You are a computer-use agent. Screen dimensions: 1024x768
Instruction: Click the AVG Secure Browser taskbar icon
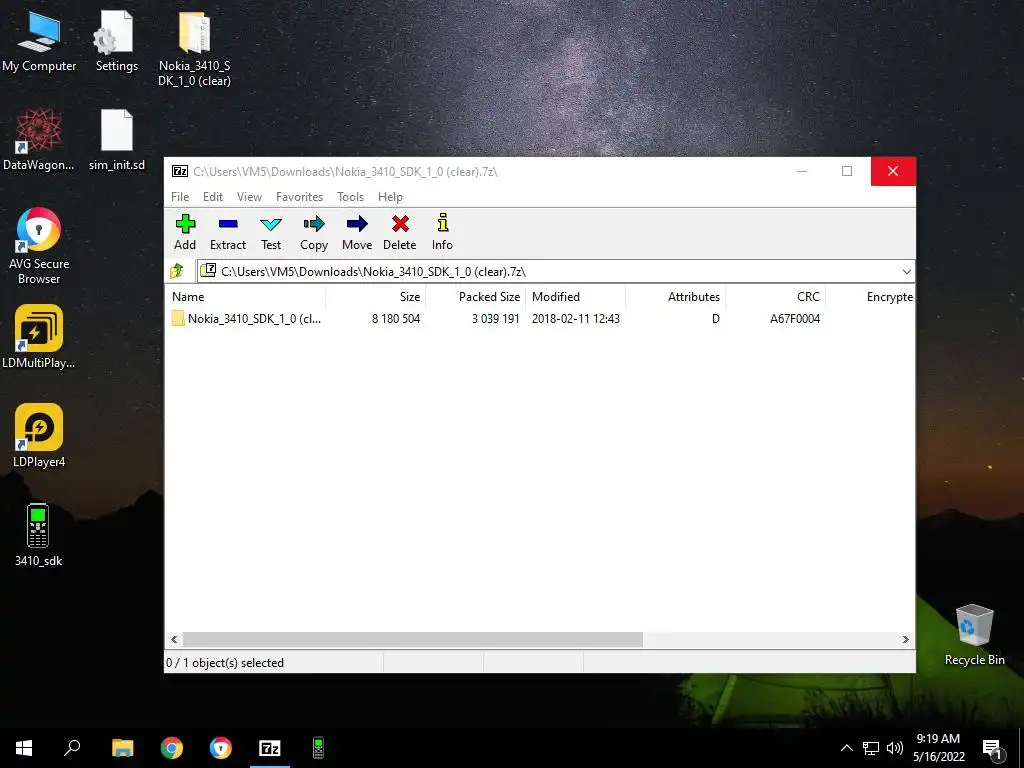point(221,748)
